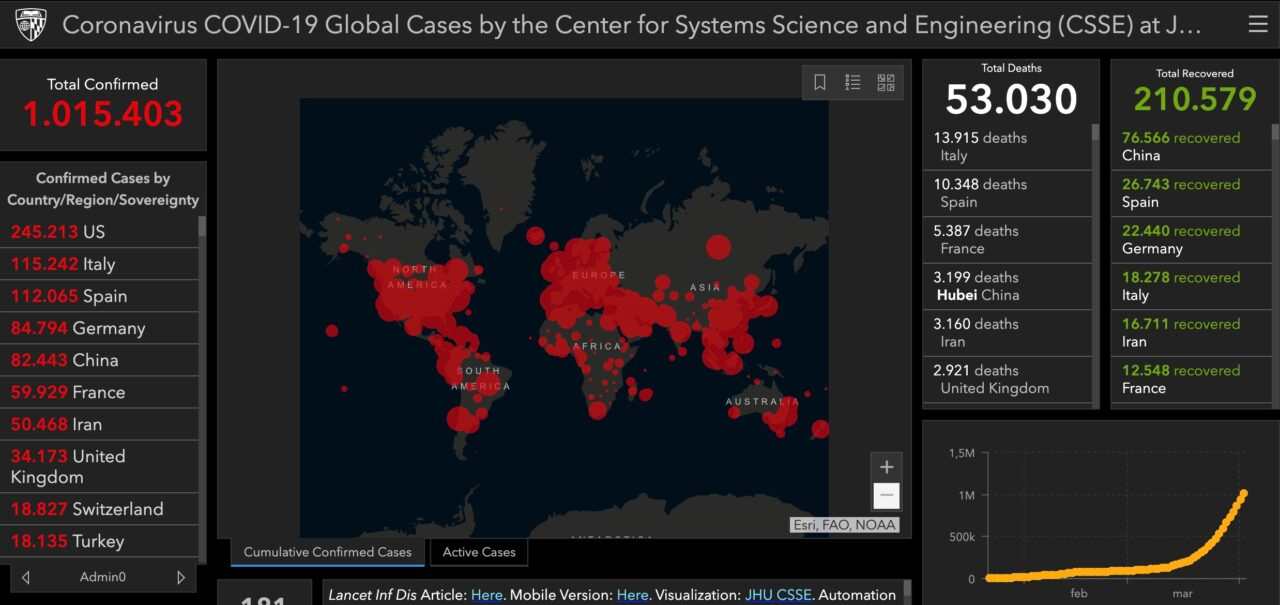
Task: Select the 26.743 recovered Spain entry
Action: (x=1191, y=193)
